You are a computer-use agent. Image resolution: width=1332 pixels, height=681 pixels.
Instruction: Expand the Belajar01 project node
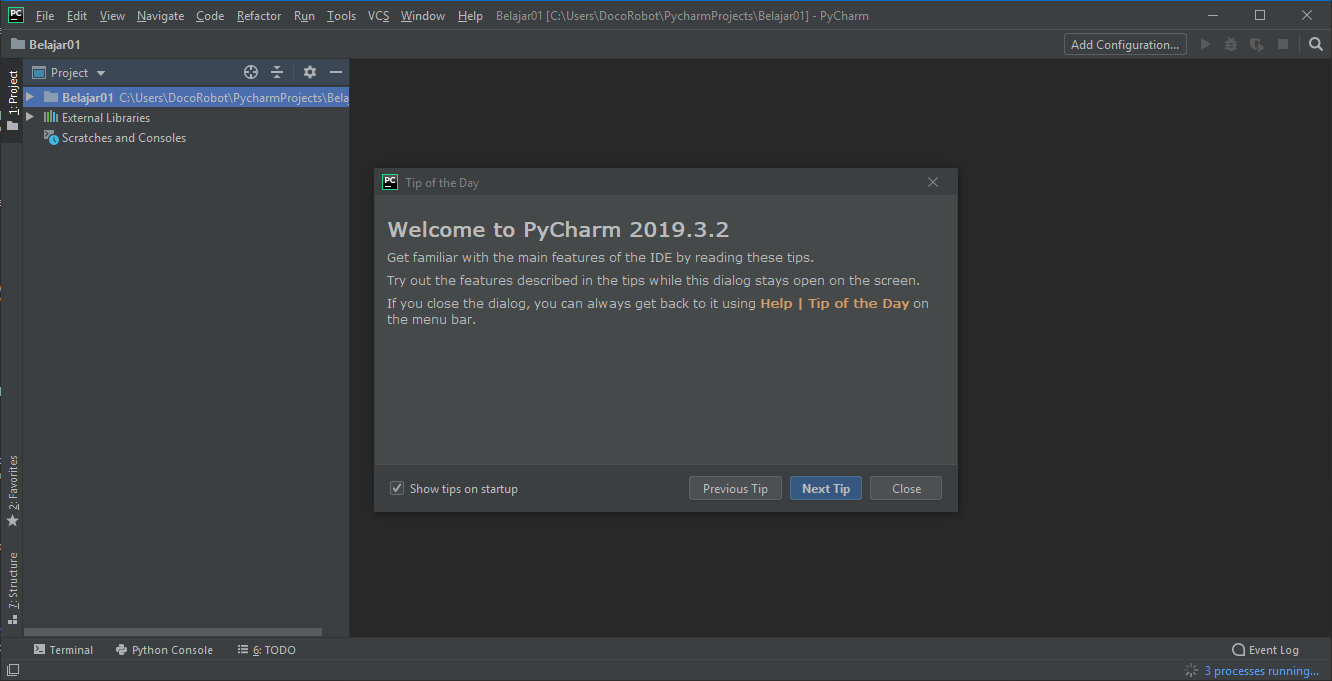tap(28, 97)
